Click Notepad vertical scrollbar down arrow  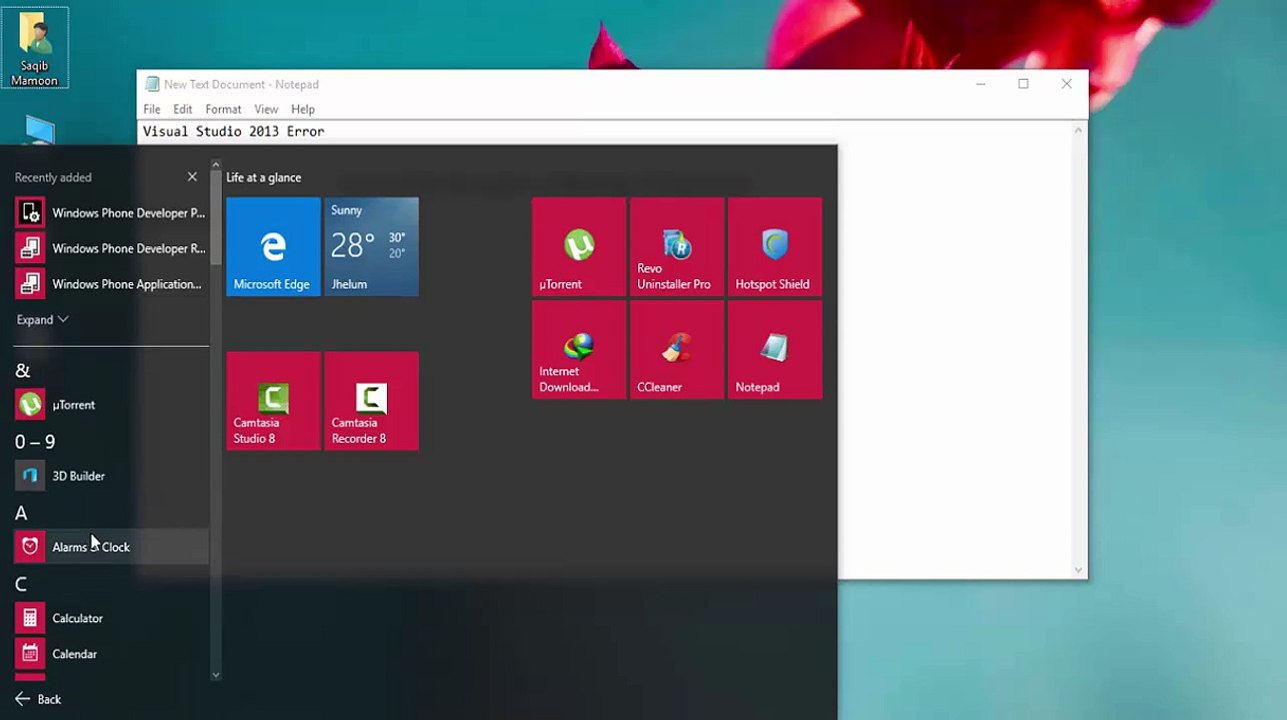pyautogui.click(x=1078, y=570)
